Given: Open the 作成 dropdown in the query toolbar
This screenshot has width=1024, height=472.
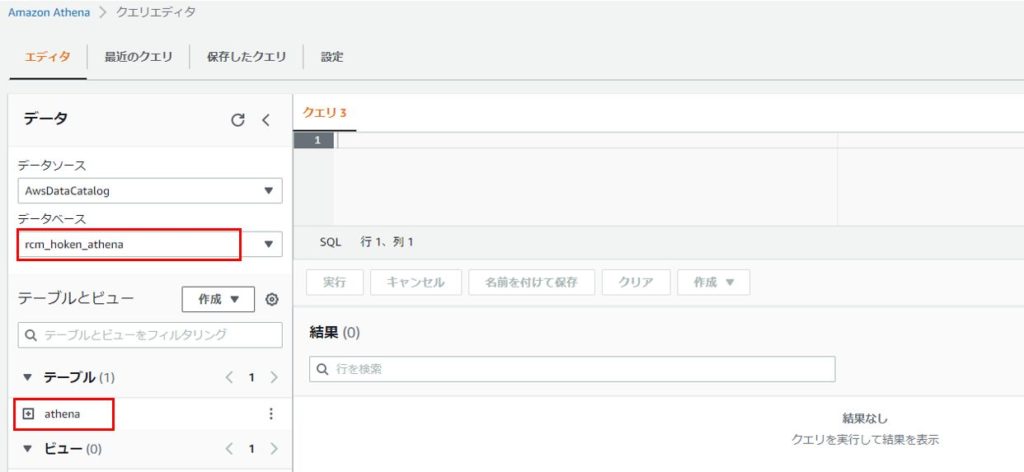Looking at the screenshot, I should coord(713,282).
